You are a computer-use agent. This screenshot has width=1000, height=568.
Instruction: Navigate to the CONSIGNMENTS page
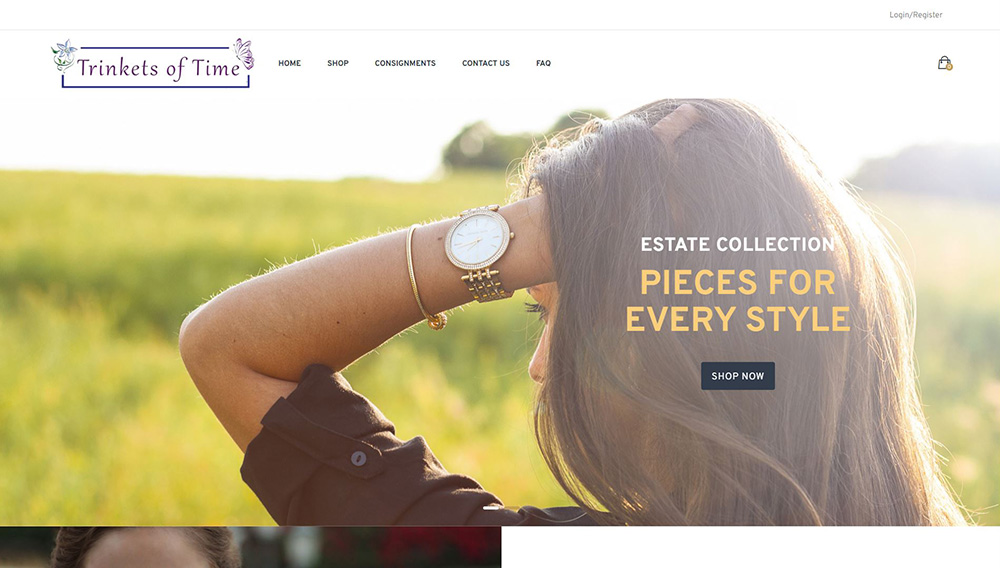pos(405,63)
